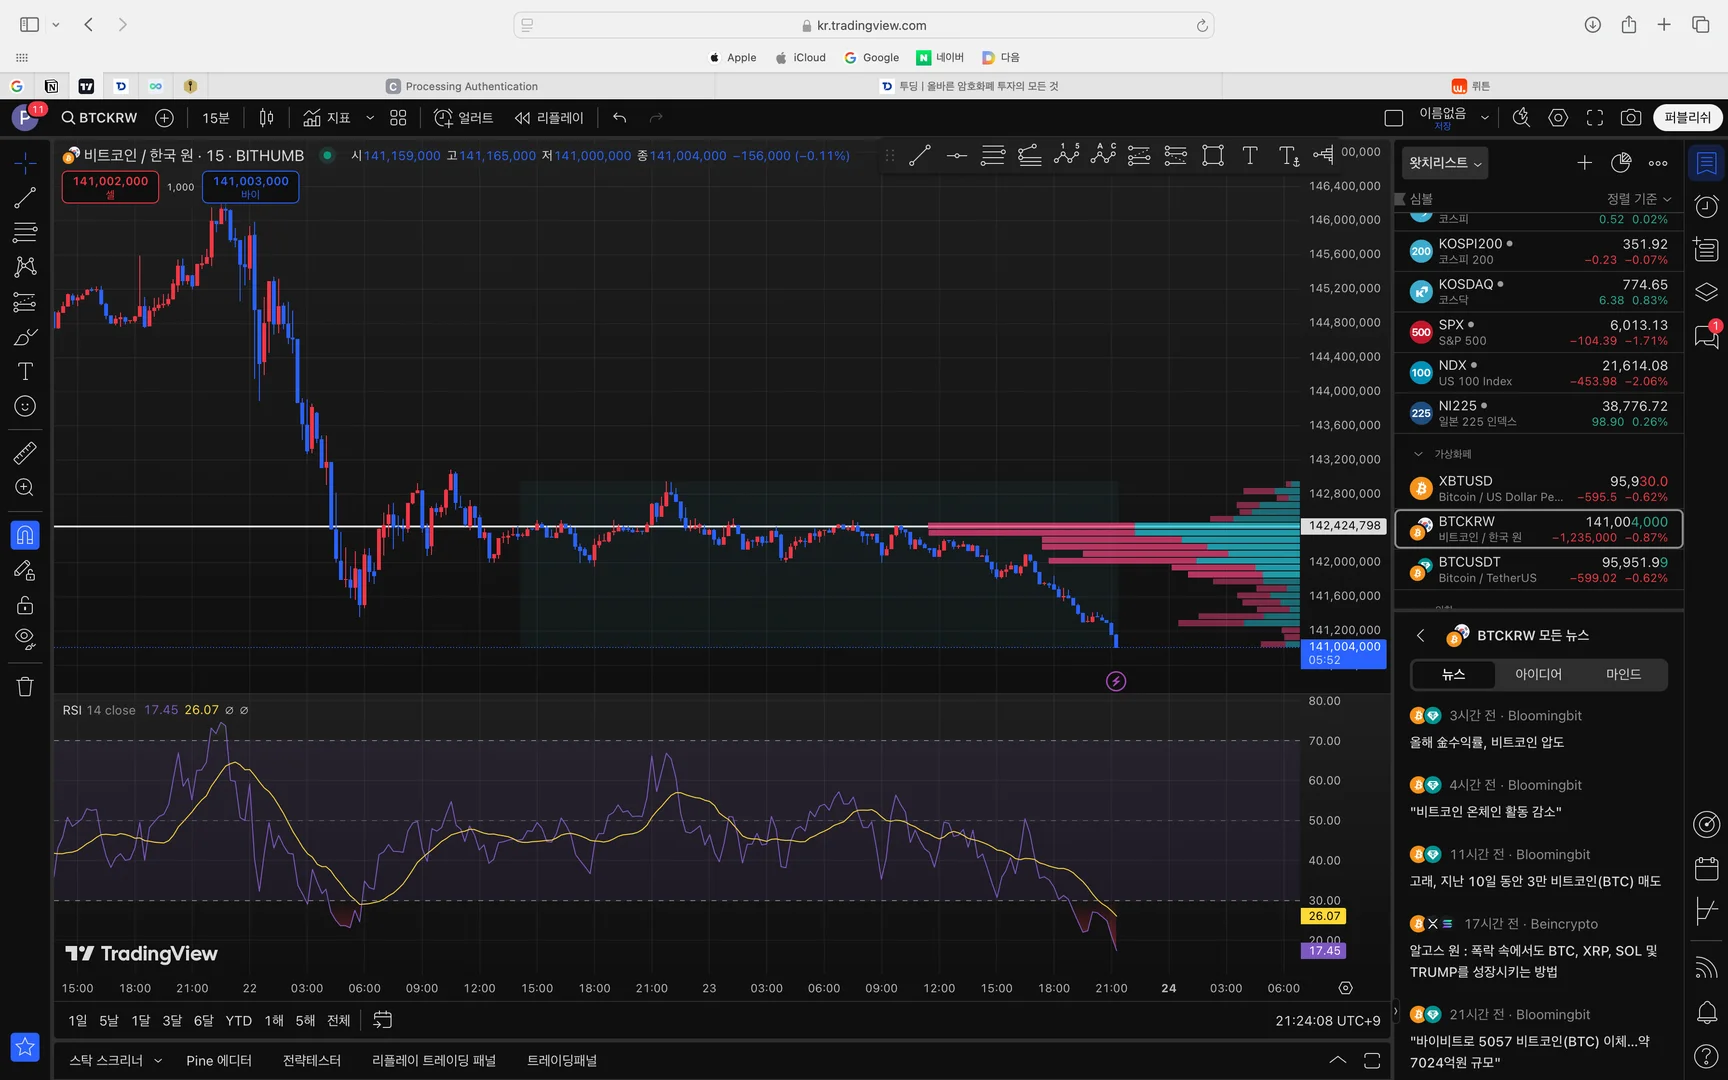
Task: Click the 퍼블리쉬 button
Action: click(1687, 118)
